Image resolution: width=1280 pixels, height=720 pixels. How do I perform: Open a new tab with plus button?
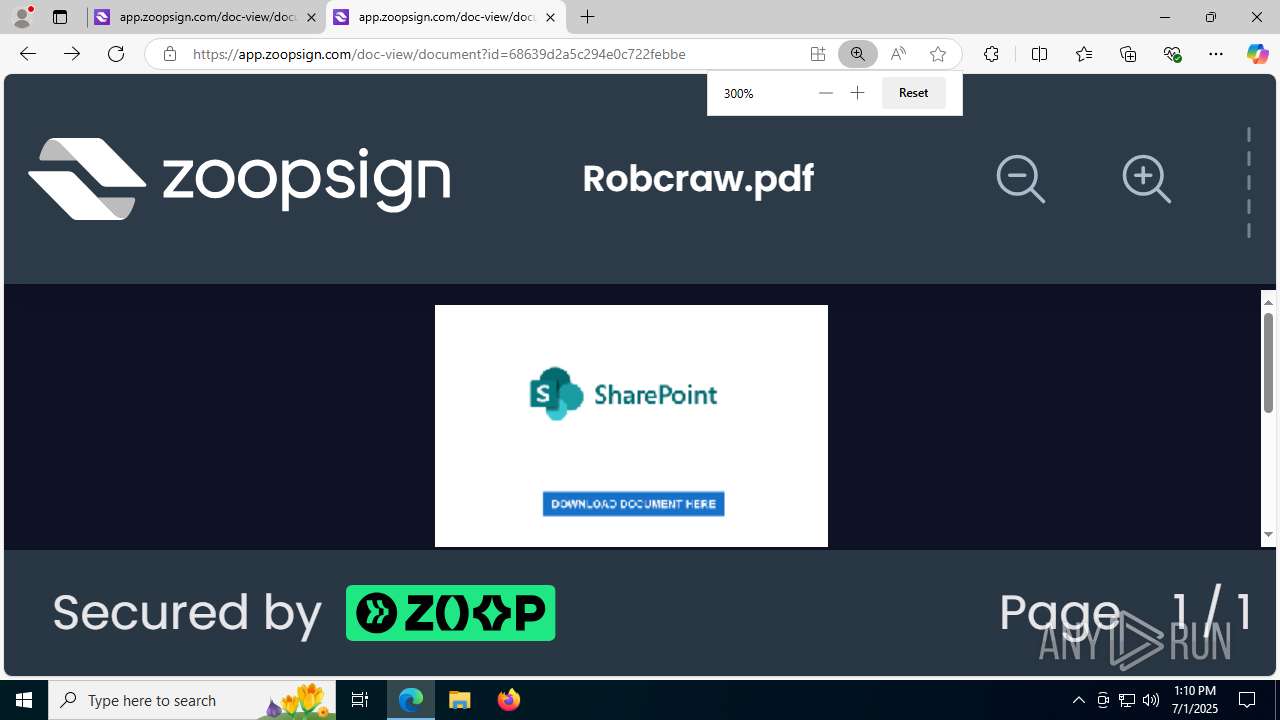pos(588,17)
